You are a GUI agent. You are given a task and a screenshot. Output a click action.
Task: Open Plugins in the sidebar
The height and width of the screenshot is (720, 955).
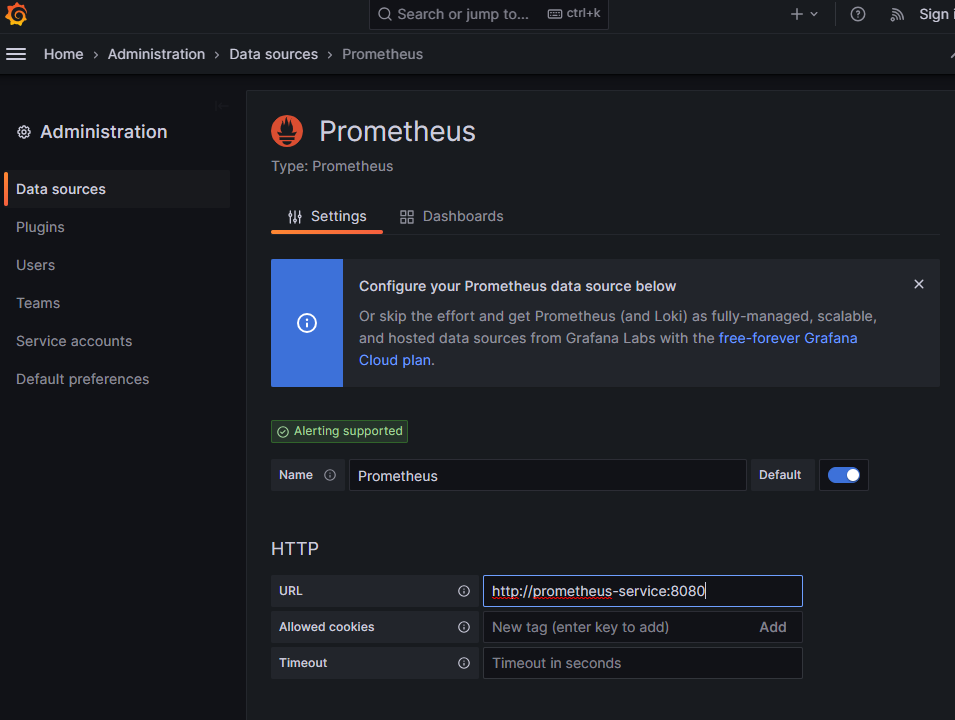click(40, 227)
